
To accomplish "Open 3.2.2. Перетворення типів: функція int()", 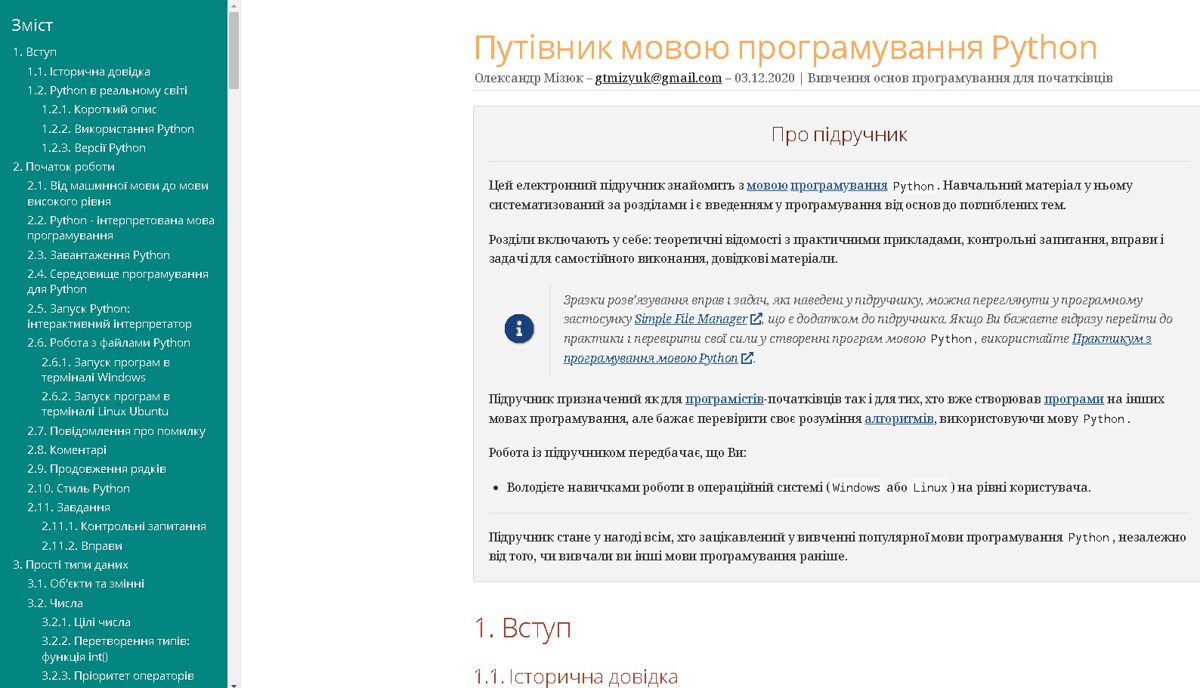I will pos(116,649).
